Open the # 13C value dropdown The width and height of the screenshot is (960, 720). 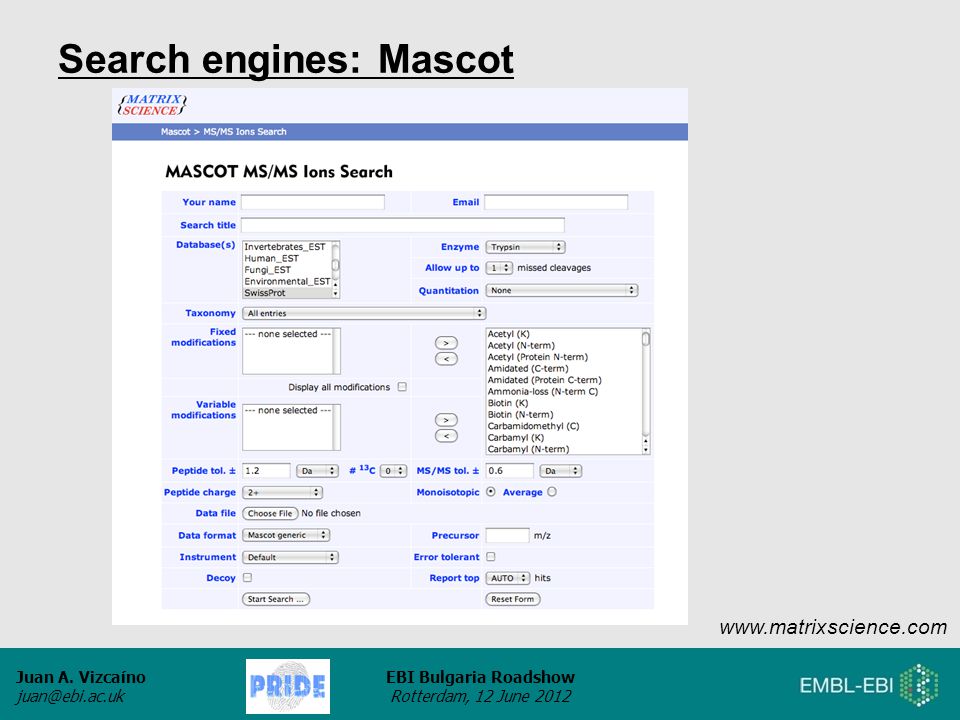click(394, 471)
